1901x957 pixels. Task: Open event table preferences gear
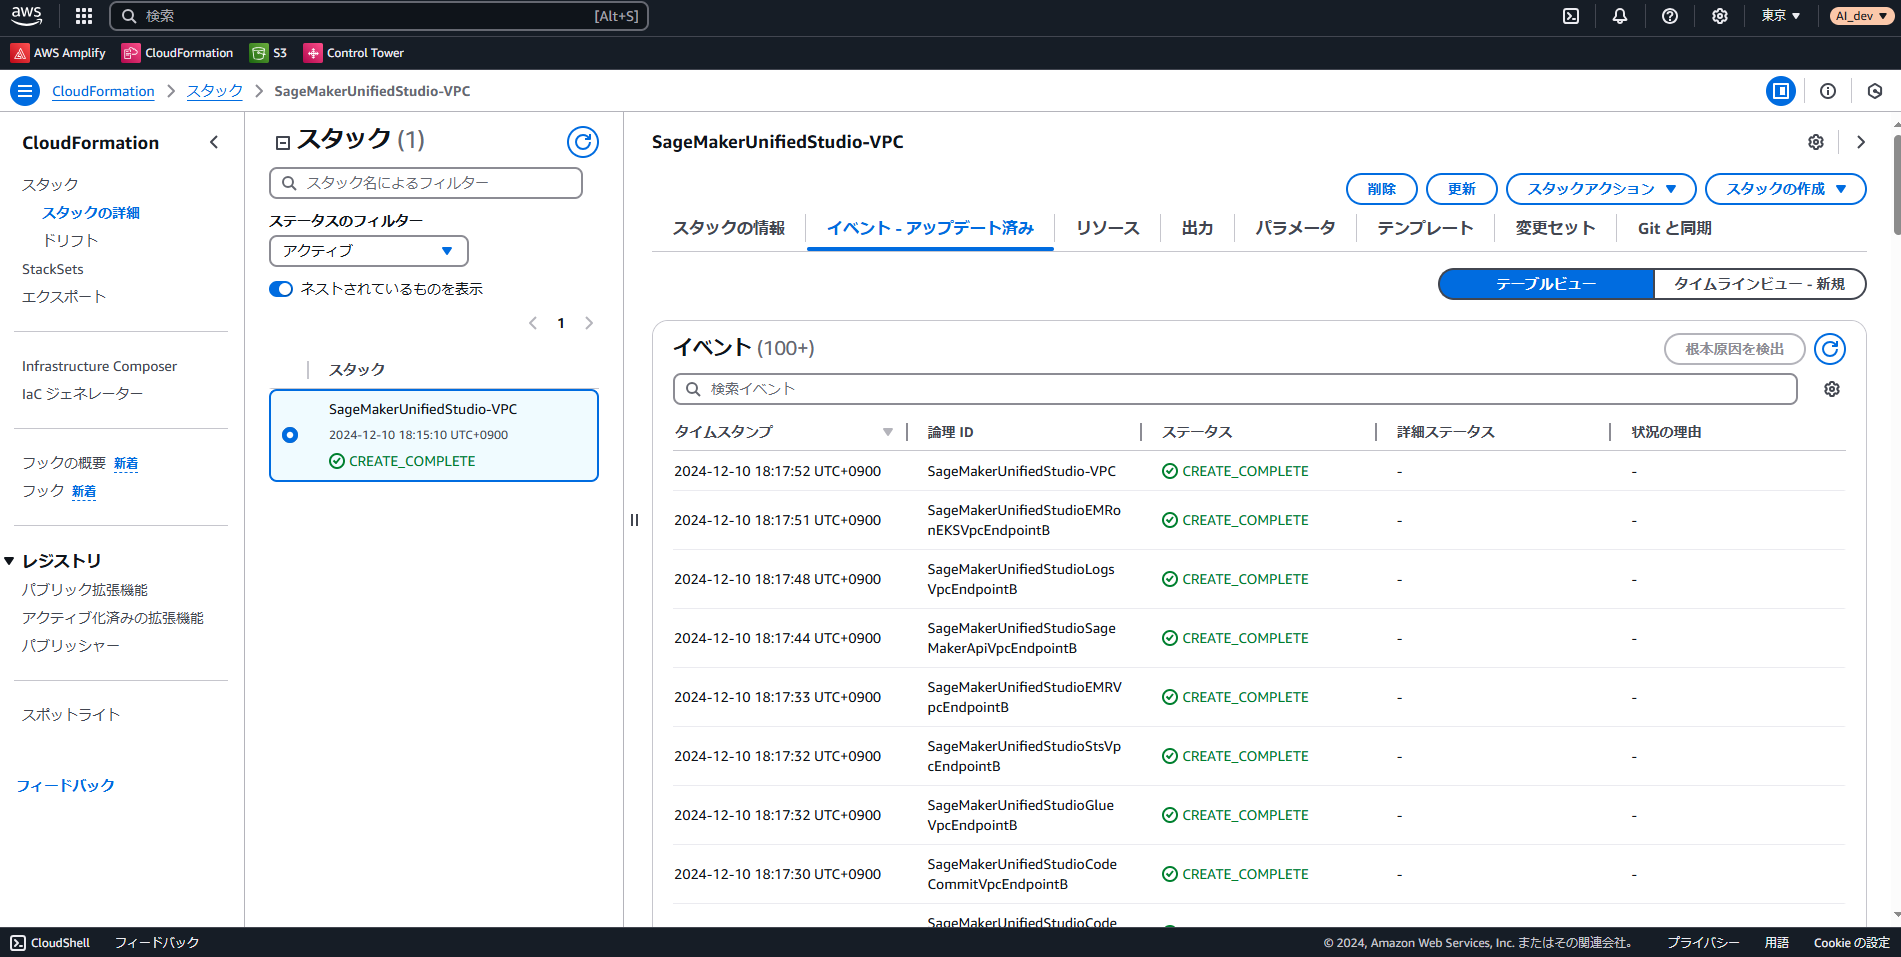(x=1832, y=389)
